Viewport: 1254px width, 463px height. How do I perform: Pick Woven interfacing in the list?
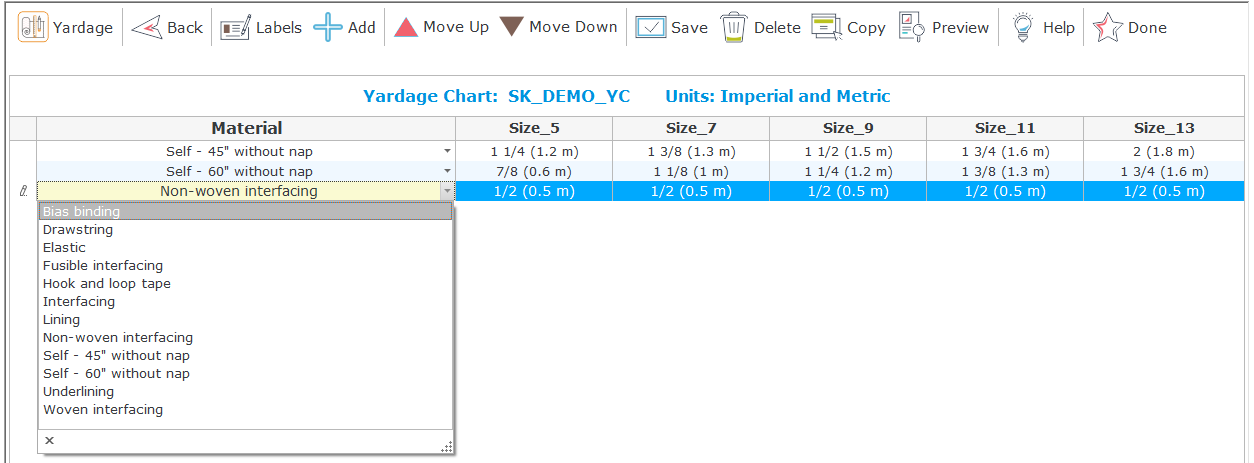[102, 410]
